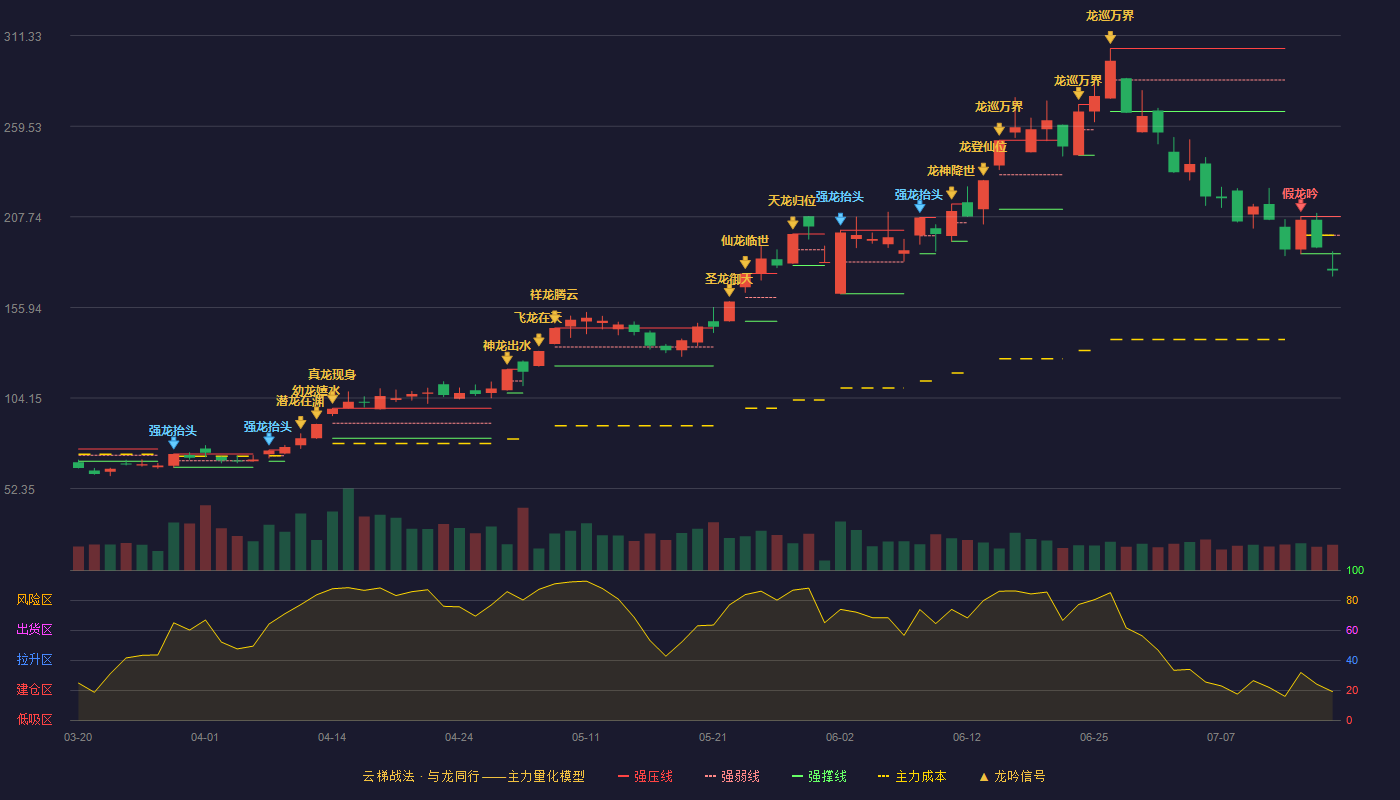This screenshot has width=1400, height=800.
Task: Select the highest 龙巡万界 arrow at chart peak
Action: (x=1110, y=37)
